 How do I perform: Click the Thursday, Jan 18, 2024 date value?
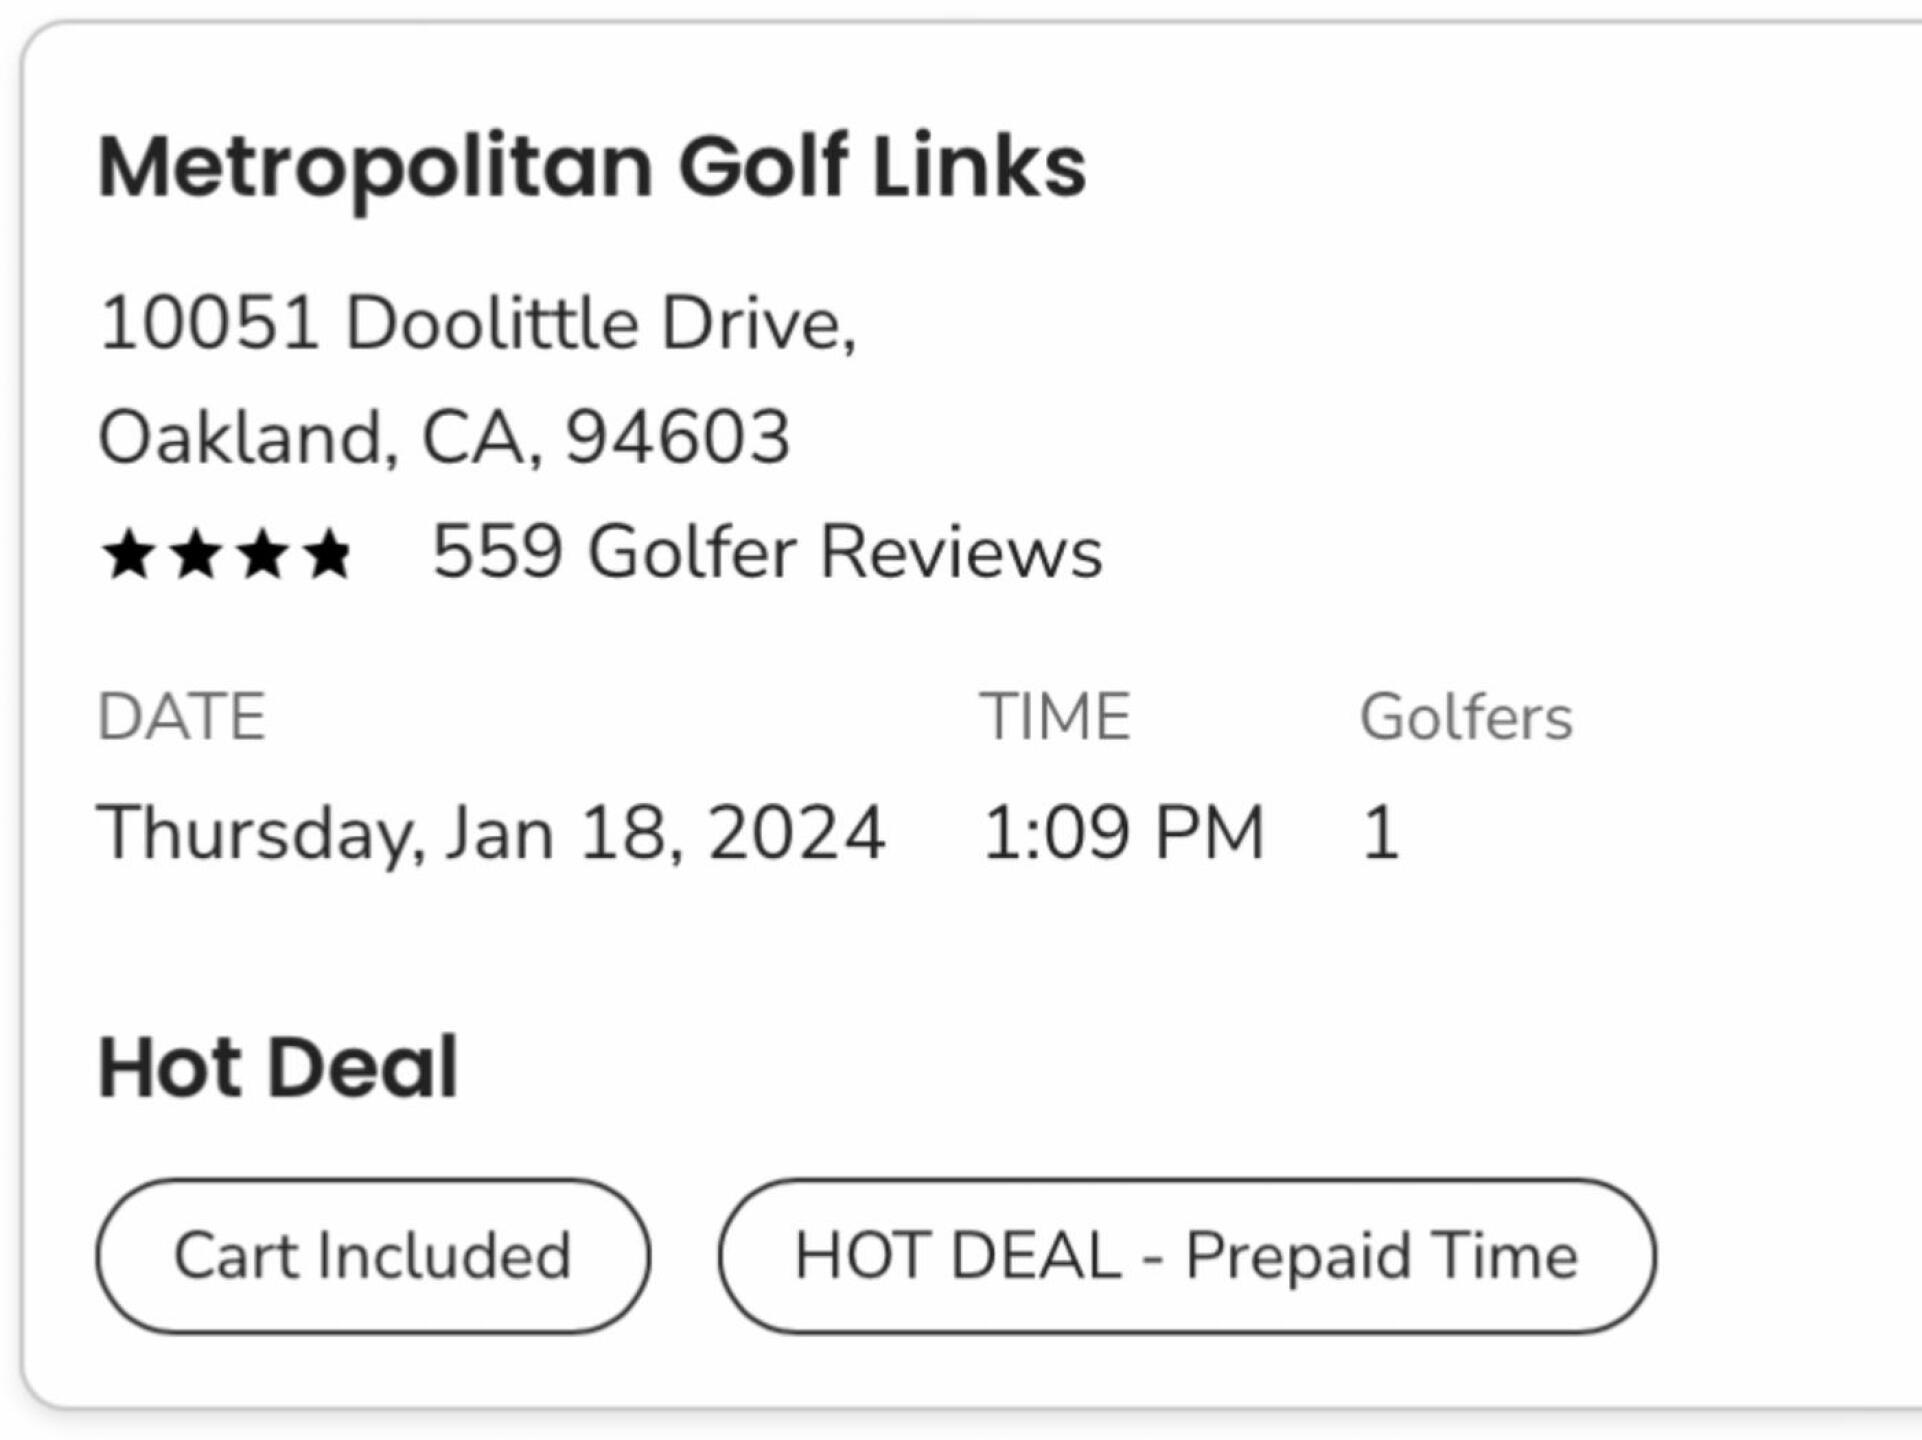click(x=491, y=833)
